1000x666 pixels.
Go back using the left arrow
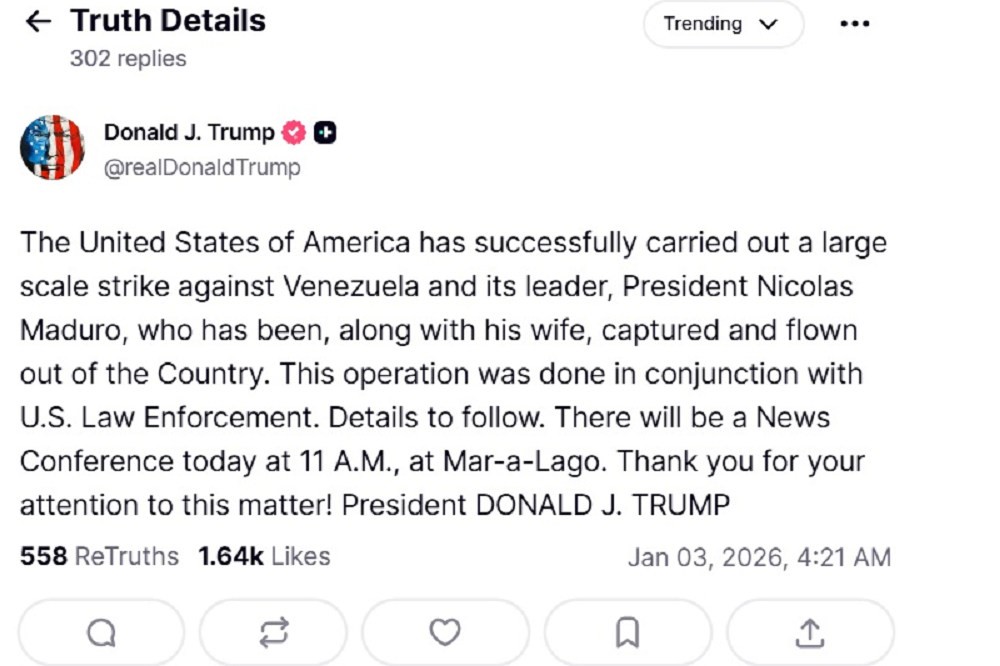tap(38, 22)
